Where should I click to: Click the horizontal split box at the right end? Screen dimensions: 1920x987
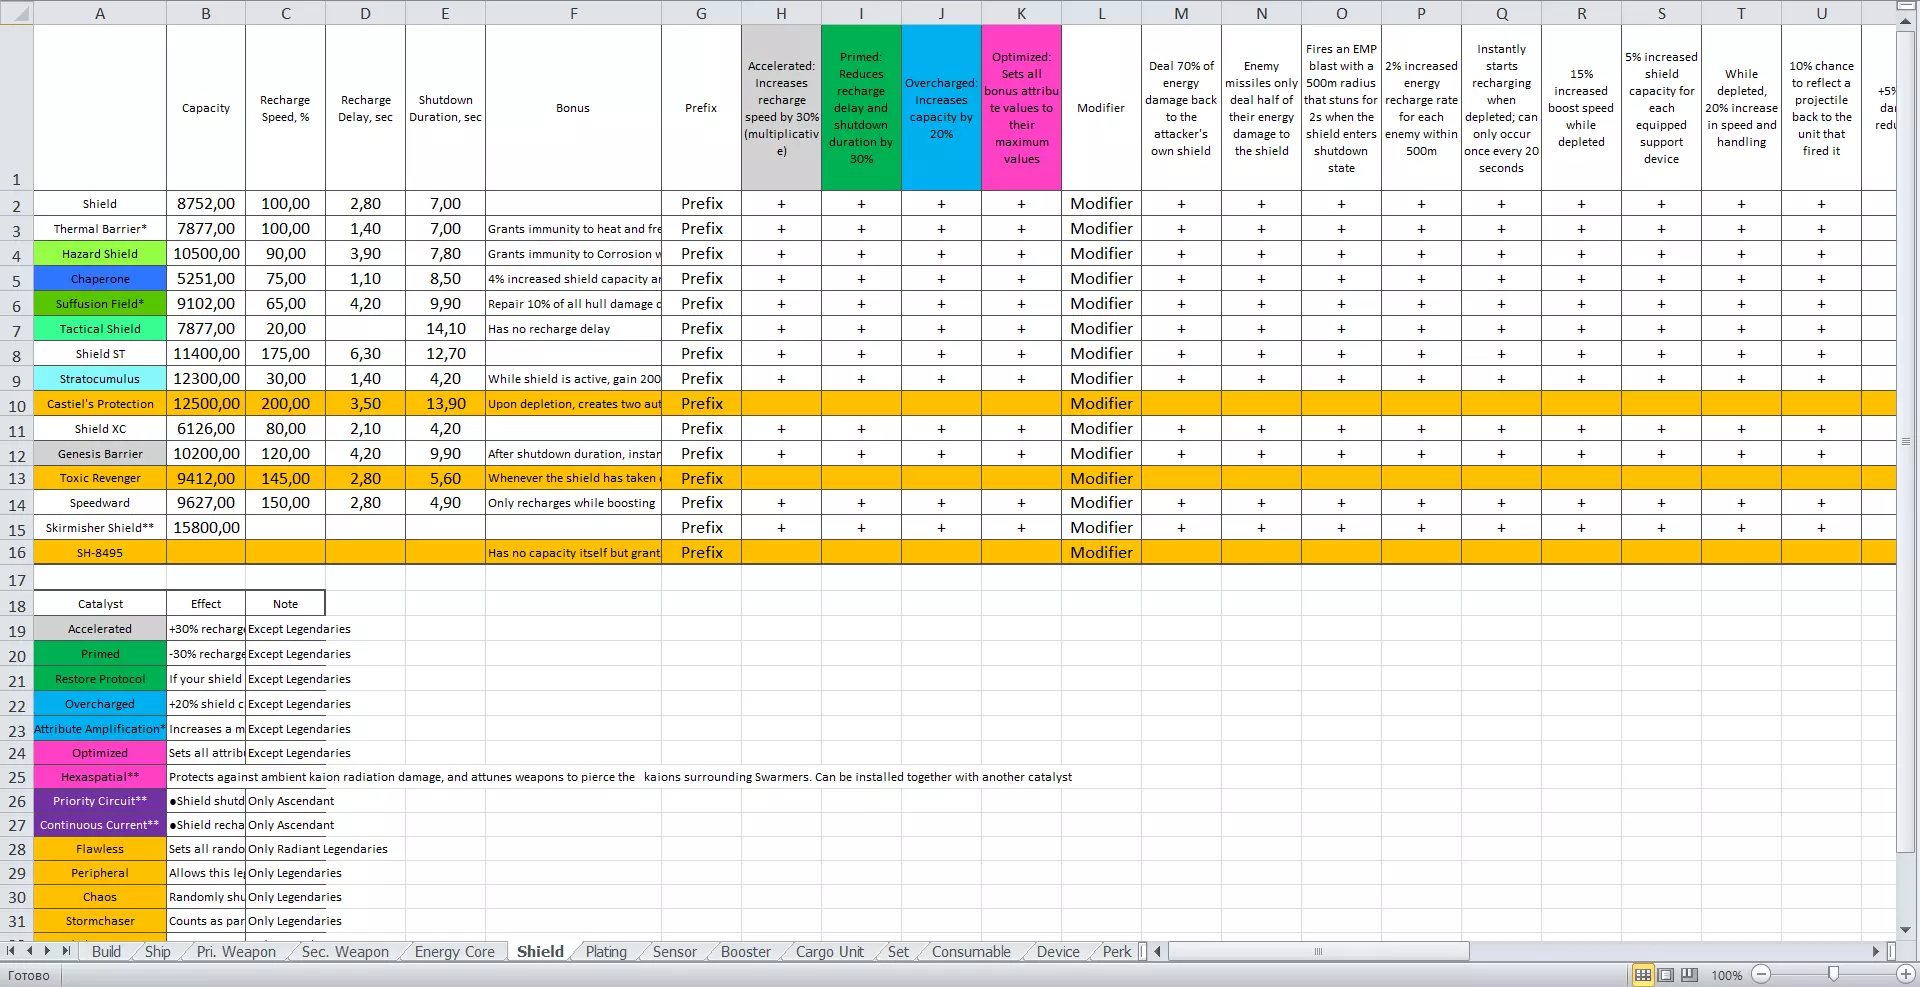(1891, 951)
